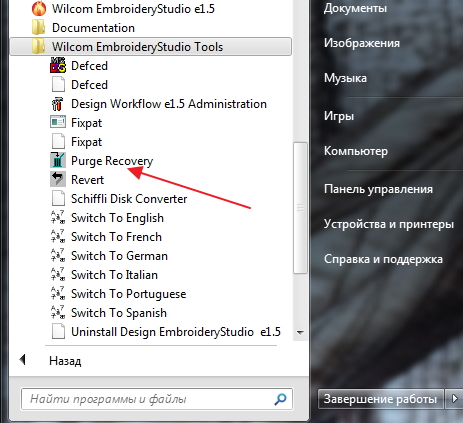Image resolution: width=463 pixels, height=423 pixels.
Task: Click the Найти программы и файлы search box
Action: point(157,399)
